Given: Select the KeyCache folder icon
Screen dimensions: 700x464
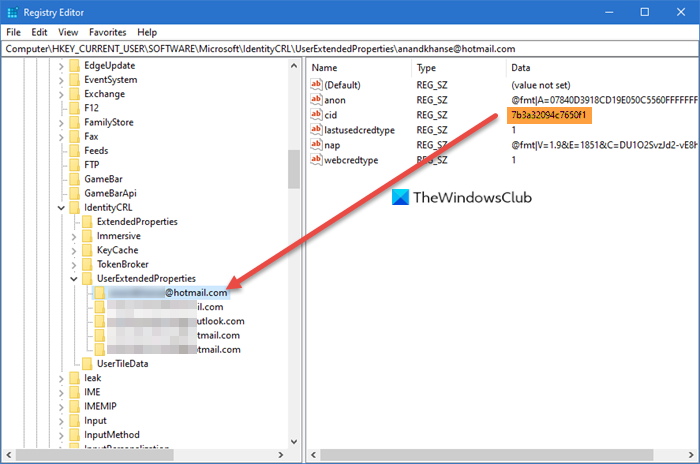Looking at the screenshot, I should [87, 250].
